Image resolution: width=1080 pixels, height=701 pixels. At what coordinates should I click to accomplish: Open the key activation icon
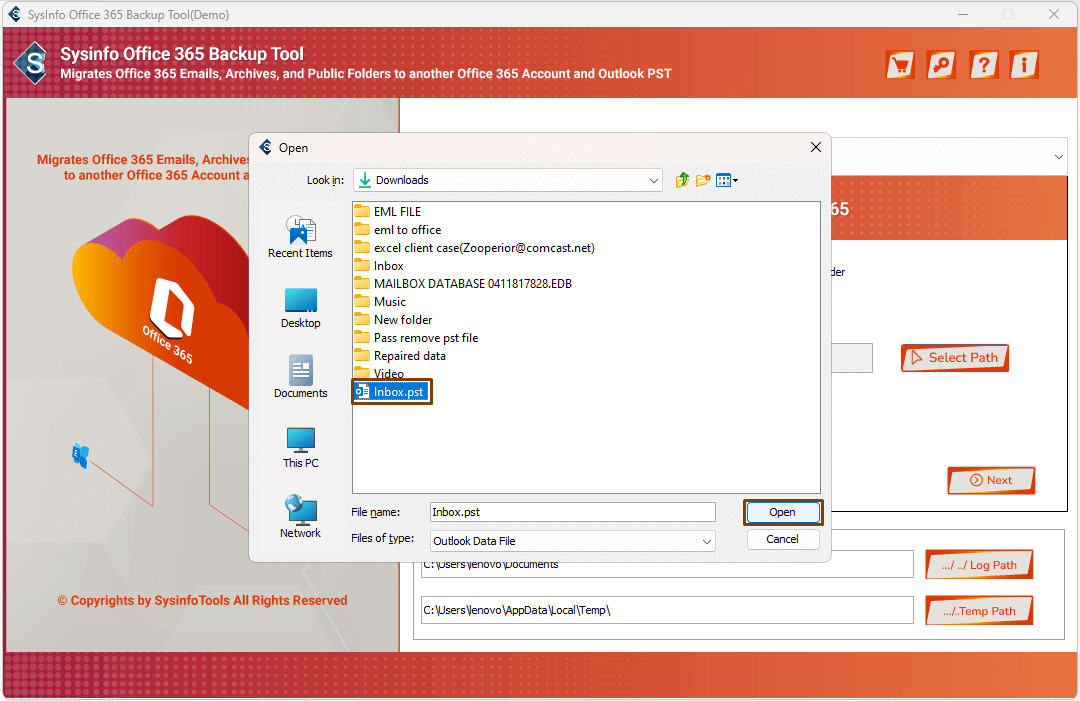point(941,65)
